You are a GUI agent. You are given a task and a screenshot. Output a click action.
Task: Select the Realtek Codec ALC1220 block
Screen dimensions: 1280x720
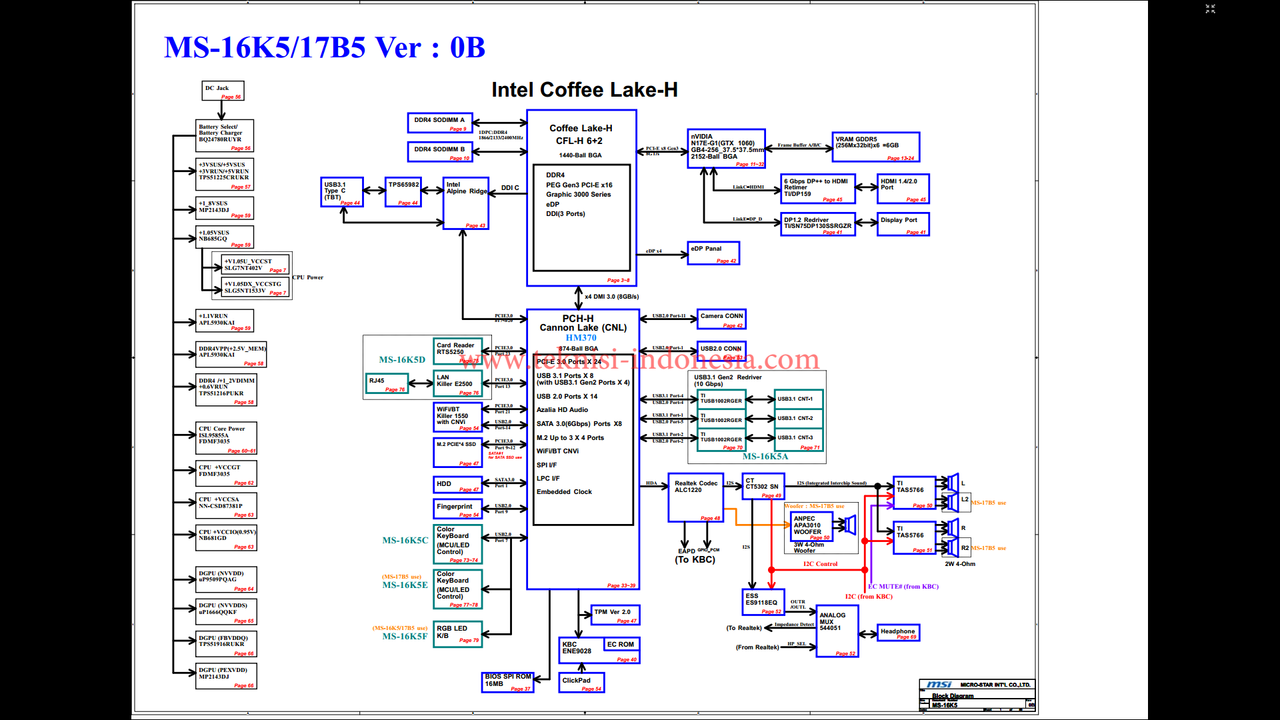[x=695, y=497]
